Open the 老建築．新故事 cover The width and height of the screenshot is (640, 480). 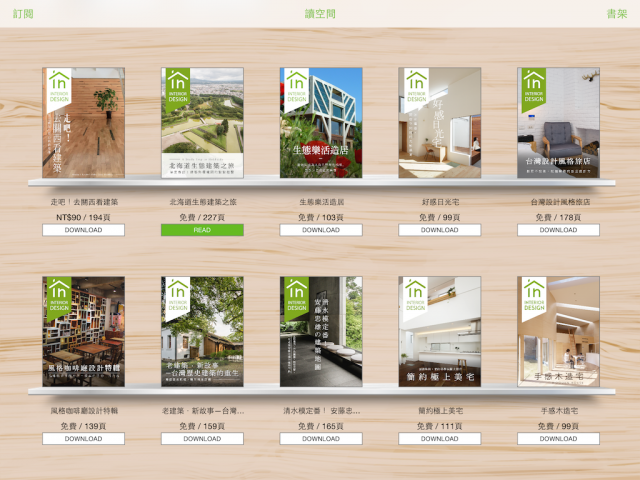202,331
